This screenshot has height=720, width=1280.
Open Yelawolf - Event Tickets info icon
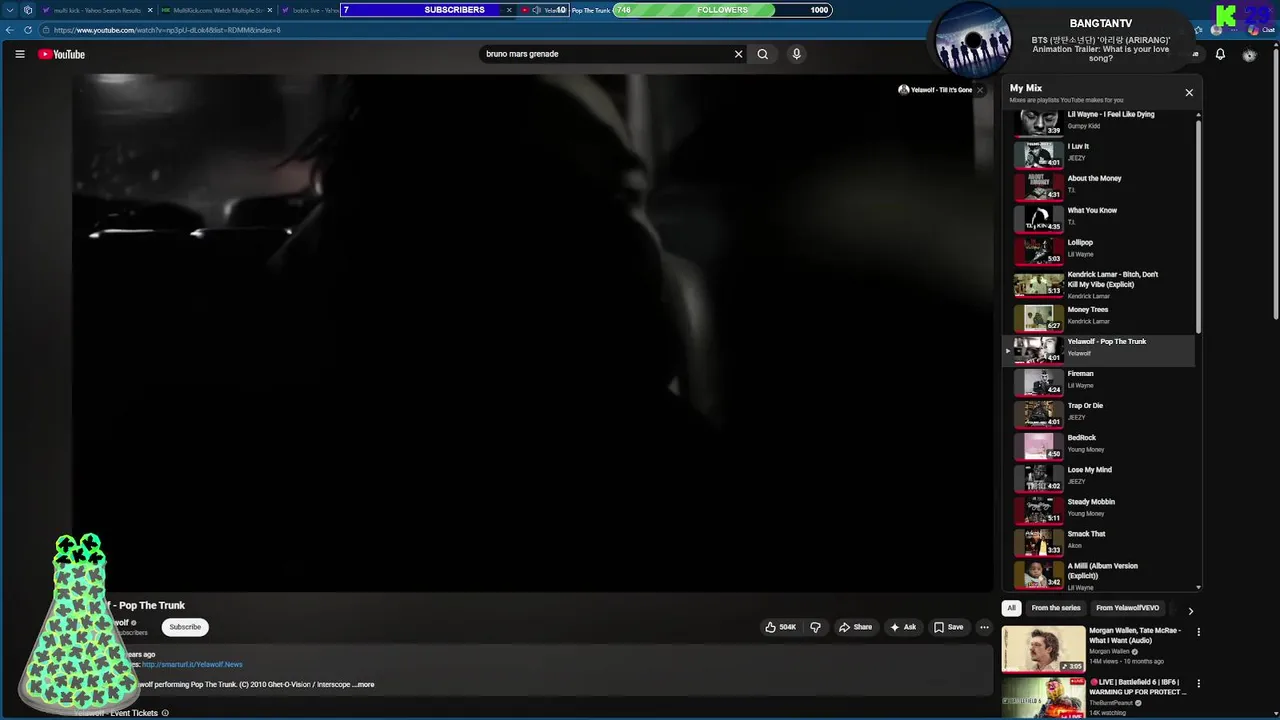point(165,713)
